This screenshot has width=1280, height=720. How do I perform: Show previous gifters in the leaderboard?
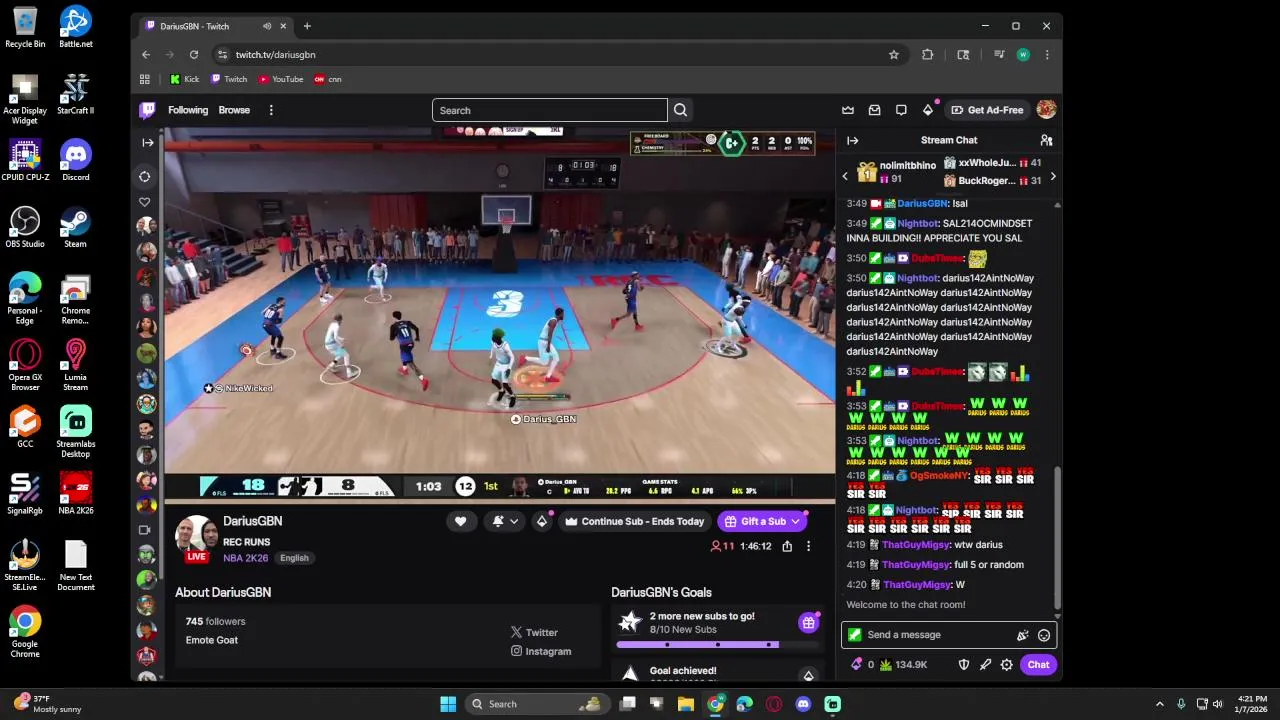(845, 177)
